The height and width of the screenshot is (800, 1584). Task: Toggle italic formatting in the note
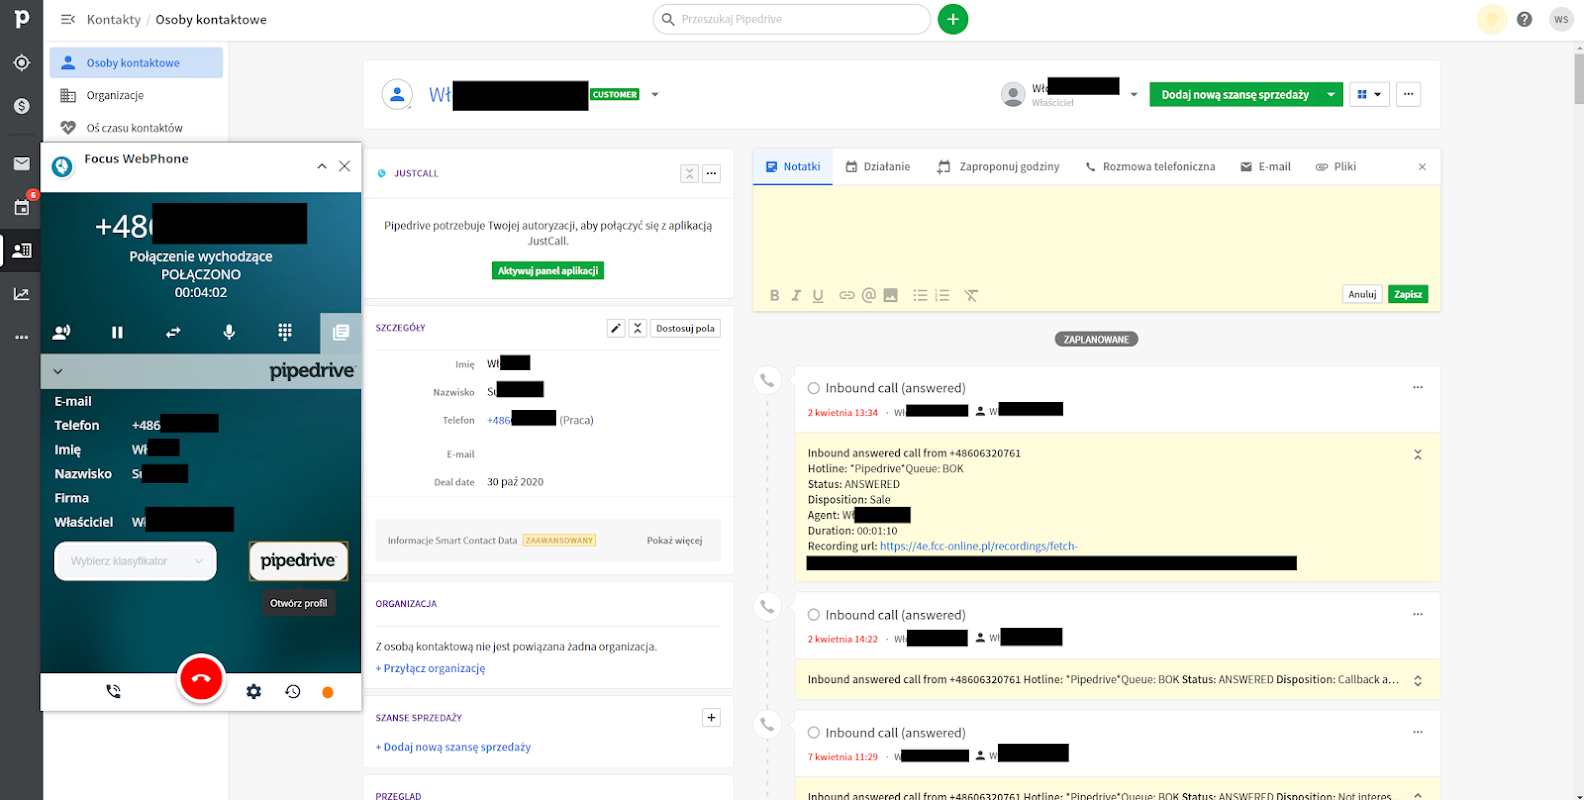point(796,295)
